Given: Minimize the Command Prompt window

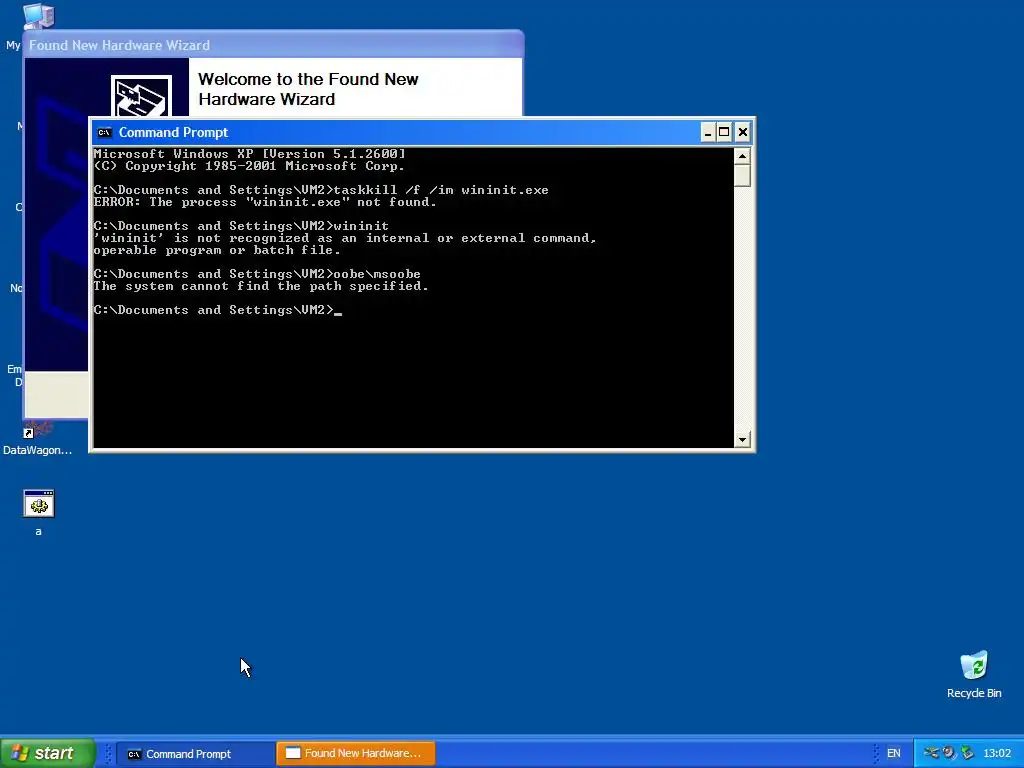Looking at the screenshot, I should pos(708,133).
